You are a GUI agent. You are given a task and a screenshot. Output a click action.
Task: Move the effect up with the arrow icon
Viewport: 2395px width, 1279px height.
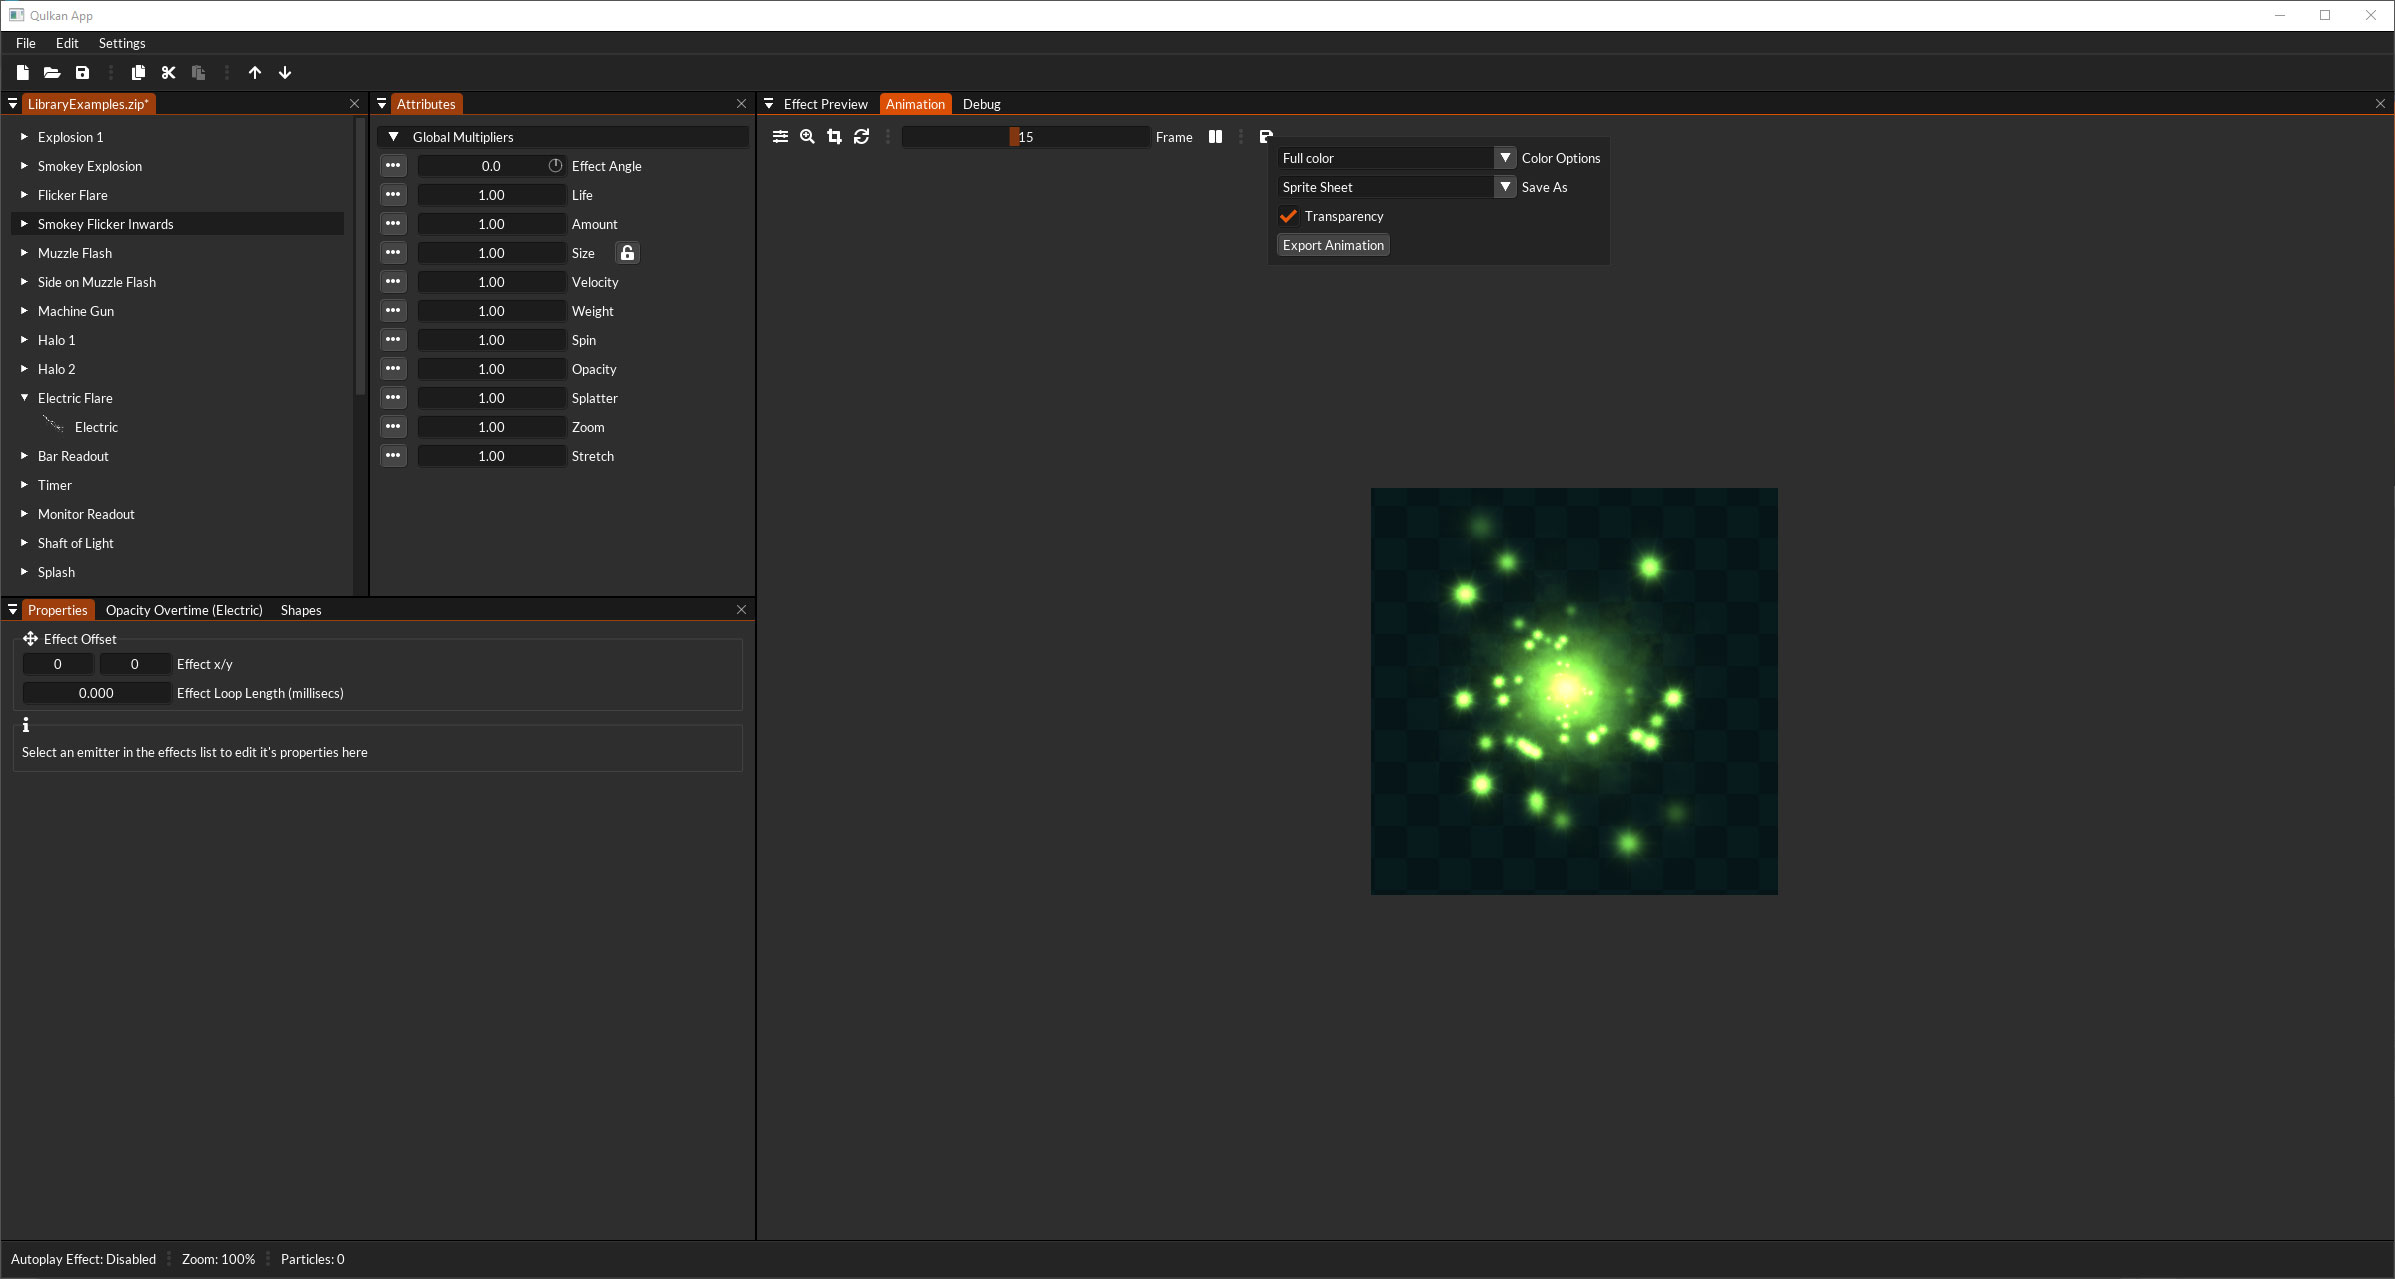255,73
